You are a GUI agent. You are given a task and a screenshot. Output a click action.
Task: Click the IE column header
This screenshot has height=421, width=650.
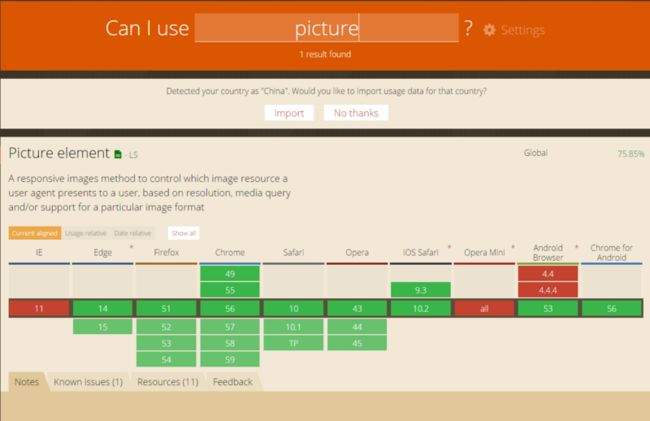pyautogui.click(x=39, y=252)
